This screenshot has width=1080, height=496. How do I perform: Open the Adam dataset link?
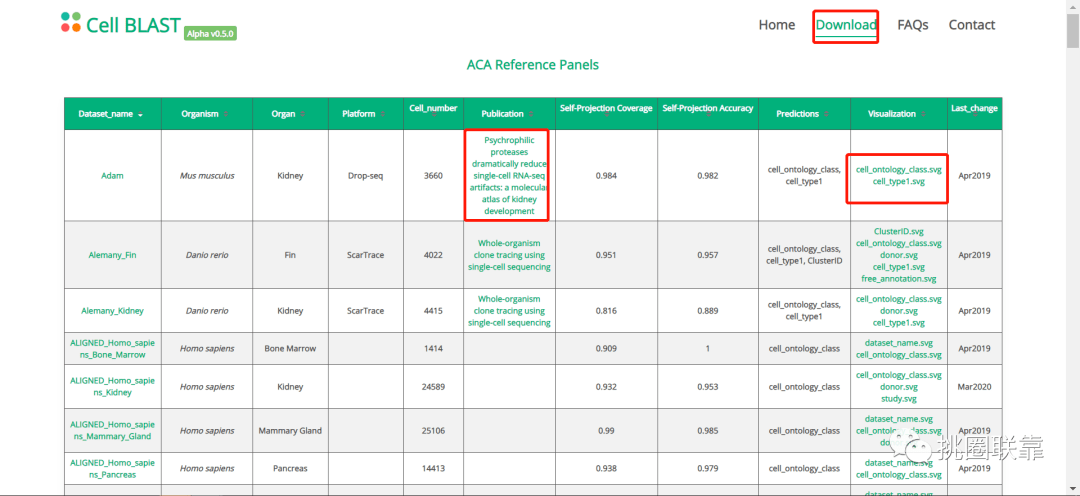click(x=112, y=176)
